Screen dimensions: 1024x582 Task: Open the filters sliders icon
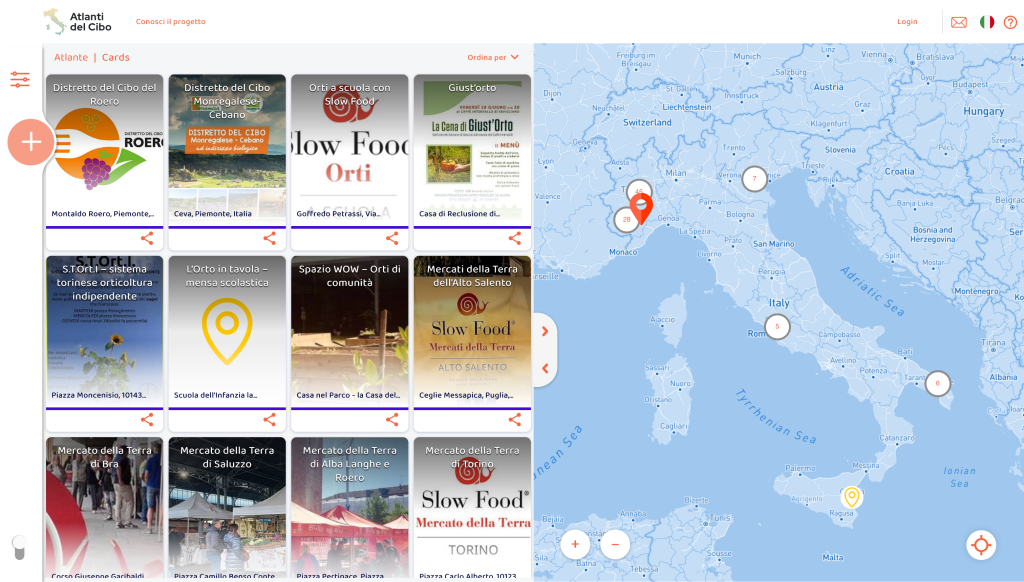tap(20, 80)
